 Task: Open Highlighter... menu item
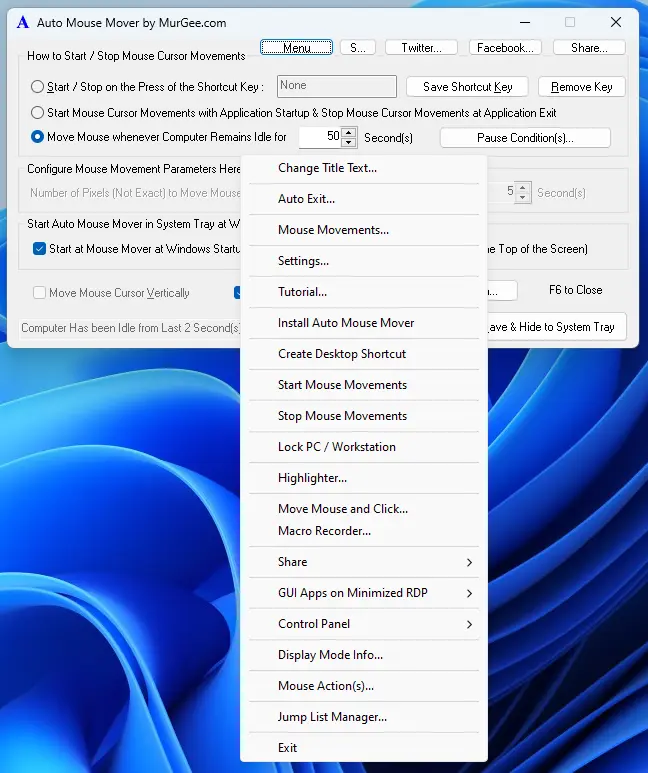364,478
